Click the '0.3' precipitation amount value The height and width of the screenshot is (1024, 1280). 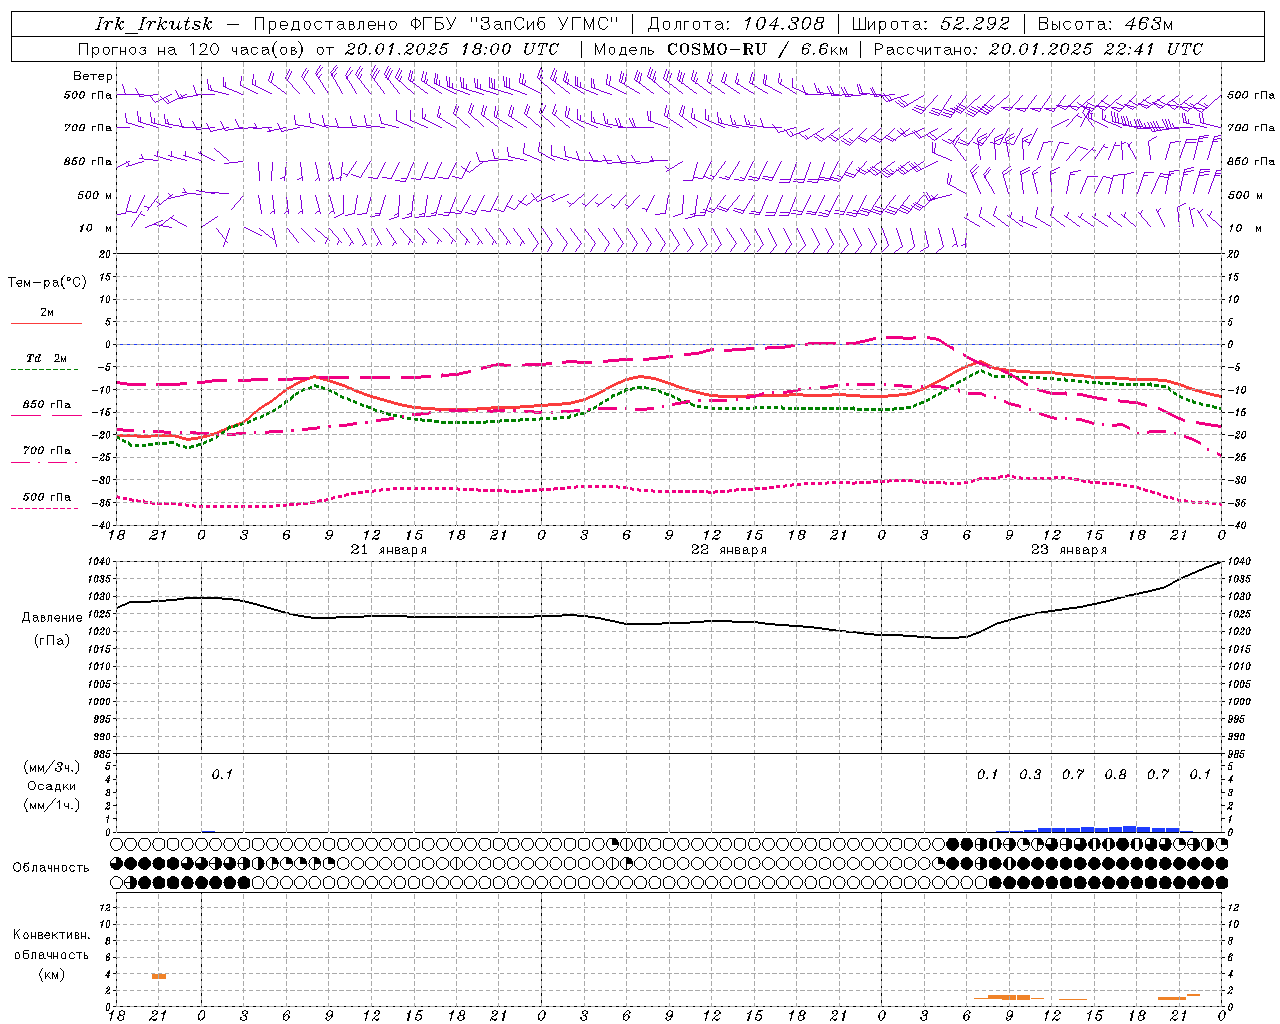tap(1030, 774)
